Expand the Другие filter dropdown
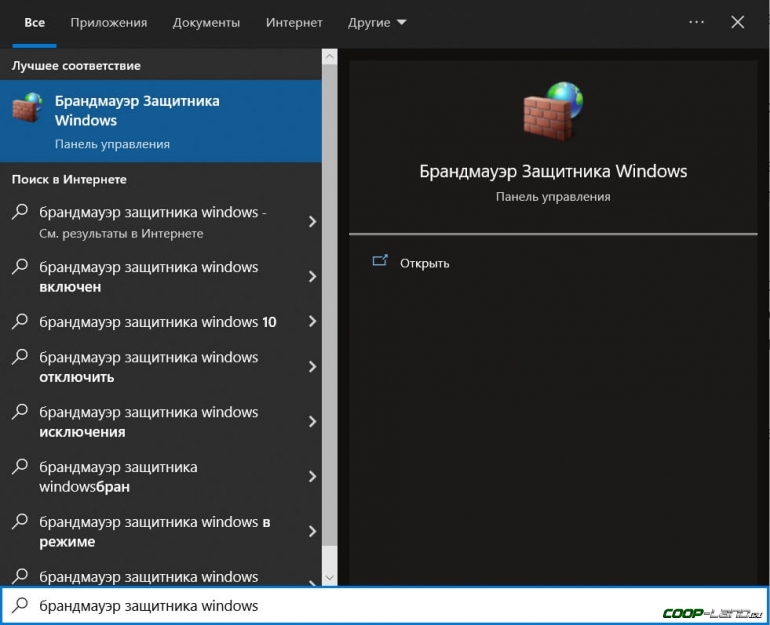 tap(377, 22)
